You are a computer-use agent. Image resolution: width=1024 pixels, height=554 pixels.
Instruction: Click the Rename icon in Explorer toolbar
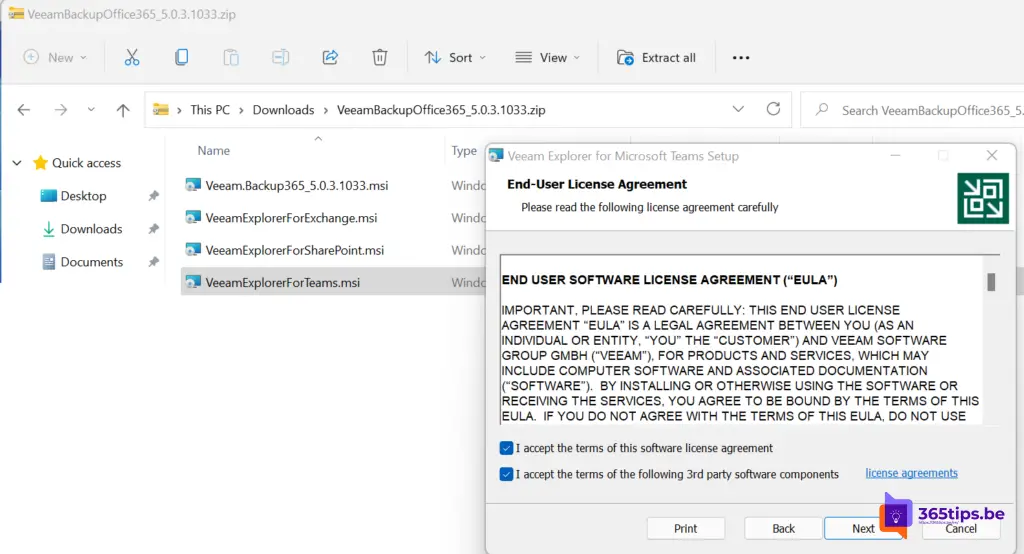pyautogui.click(x=281, y=57)
